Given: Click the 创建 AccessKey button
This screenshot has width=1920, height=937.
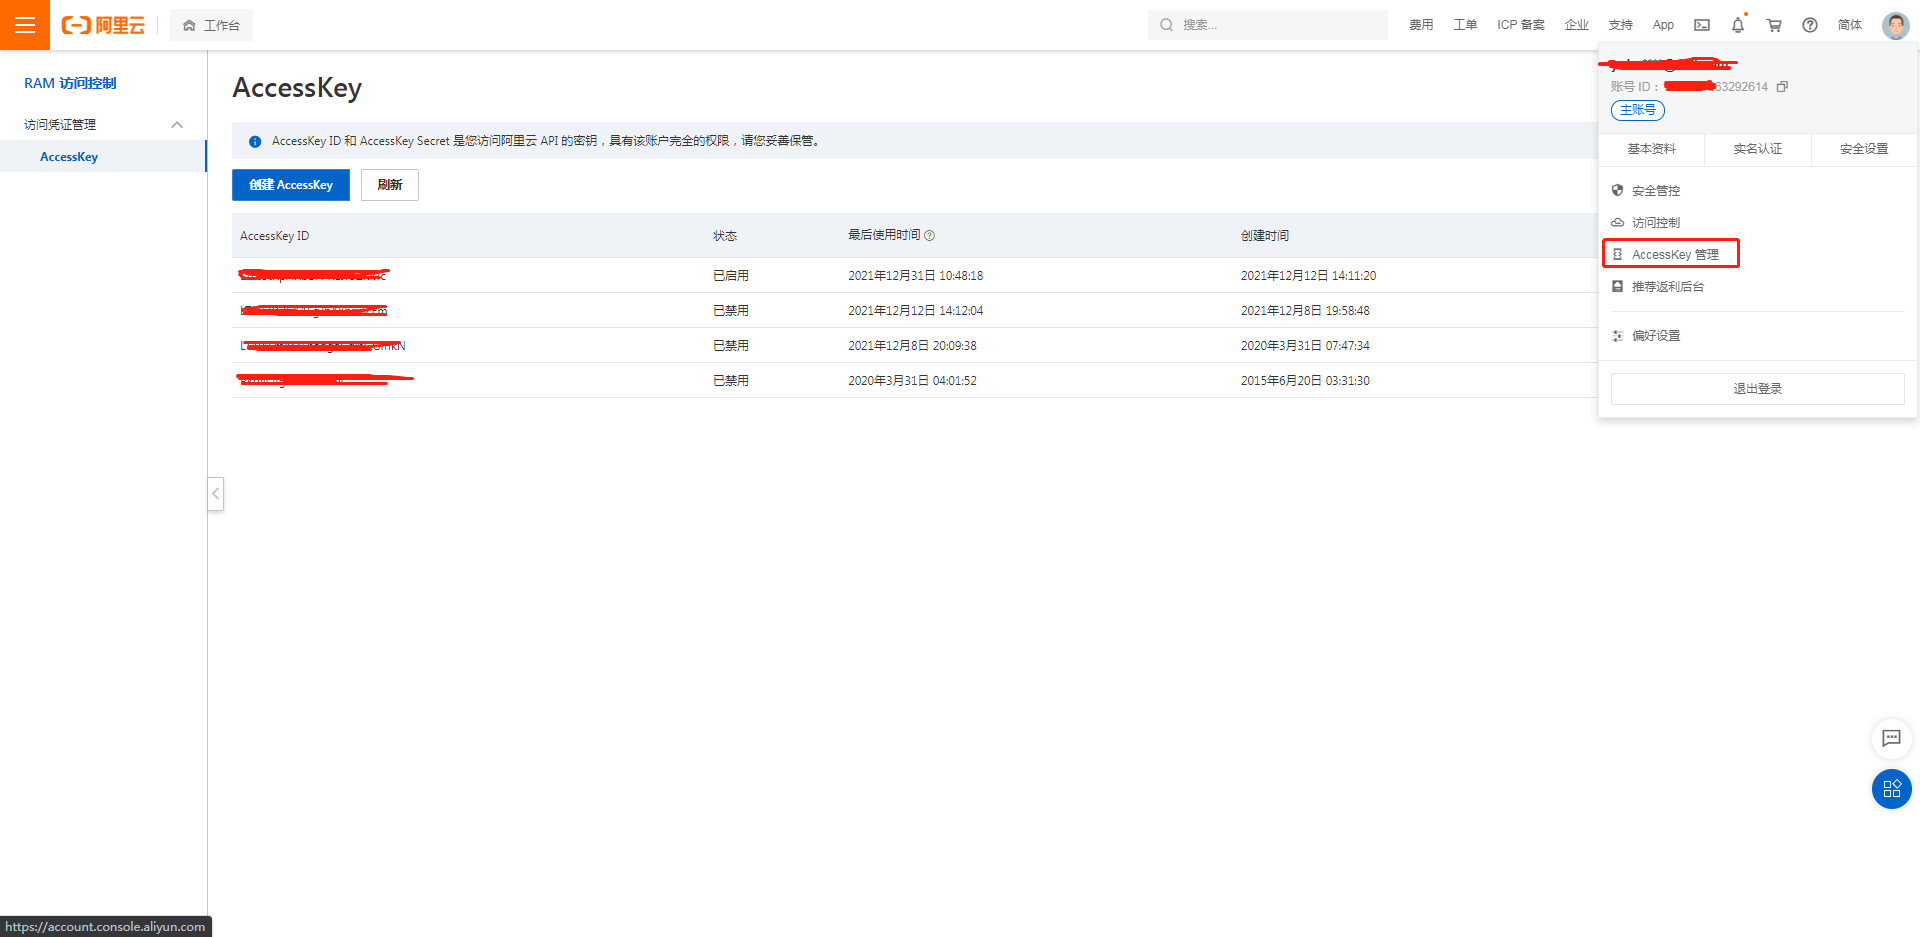Looking at the screenshot, I should [291, 185].
